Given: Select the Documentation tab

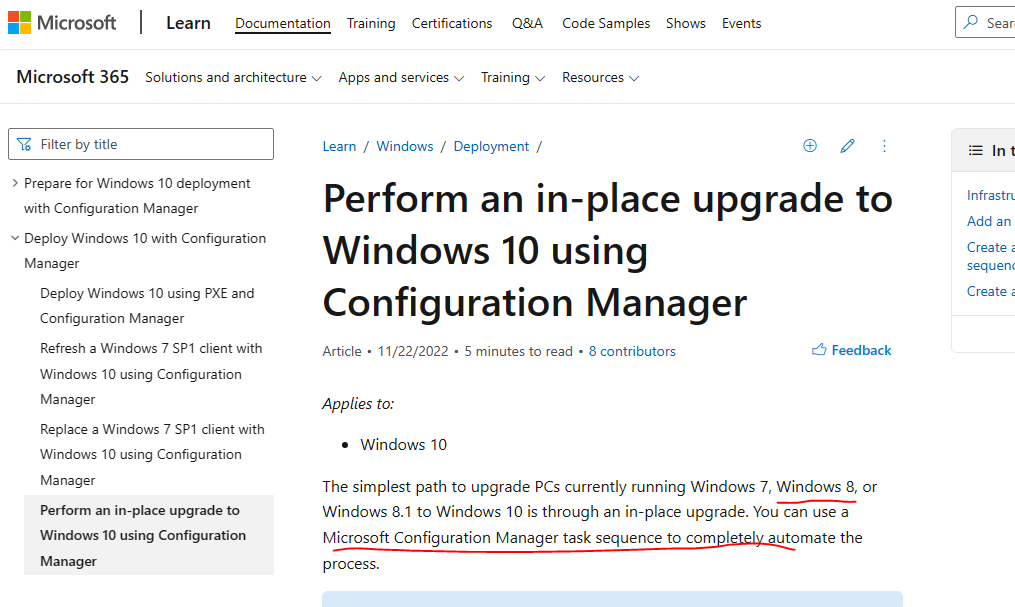Looking at the screenshot, I should click(x=283, y=23).
